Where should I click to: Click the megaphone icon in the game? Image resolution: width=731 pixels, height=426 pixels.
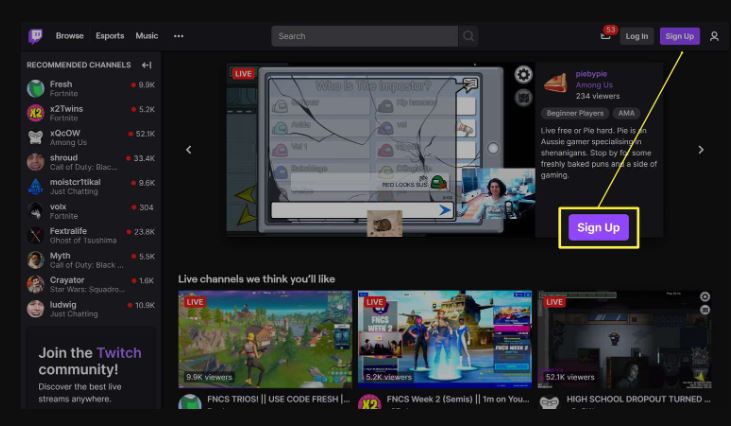tap(465, 129)
